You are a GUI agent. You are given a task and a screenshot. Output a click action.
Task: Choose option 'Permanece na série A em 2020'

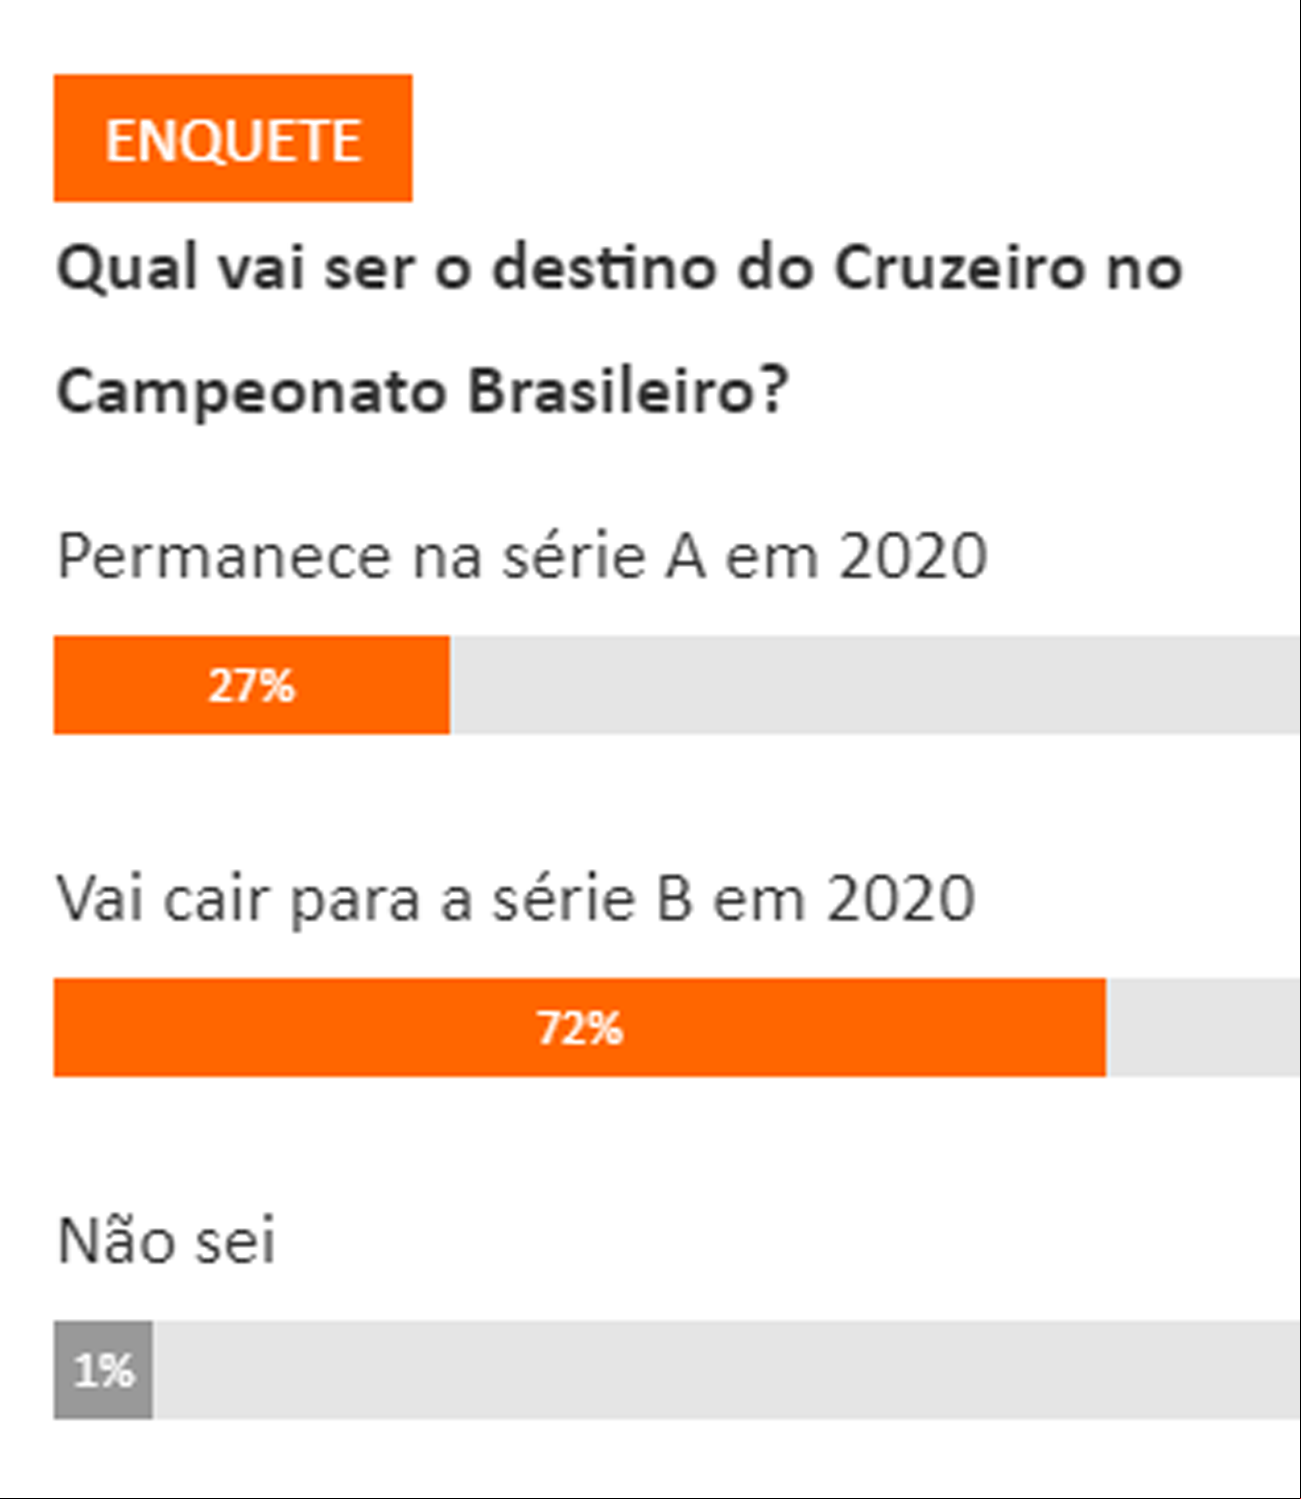click(x=522, y=556)
